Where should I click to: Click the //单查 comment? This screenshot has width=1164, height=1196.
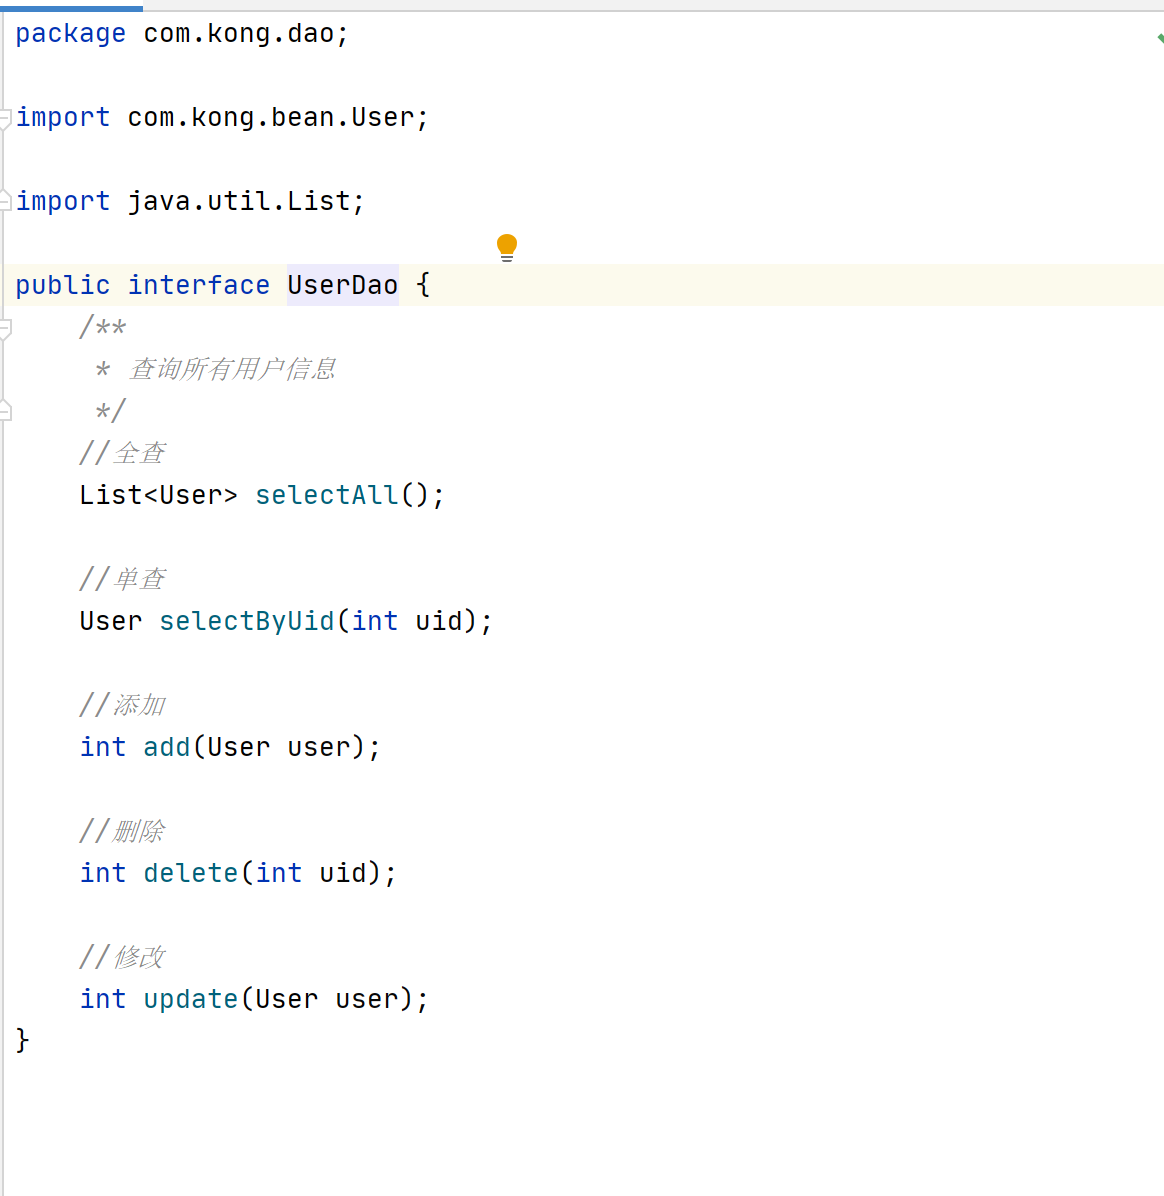[122, 579]
